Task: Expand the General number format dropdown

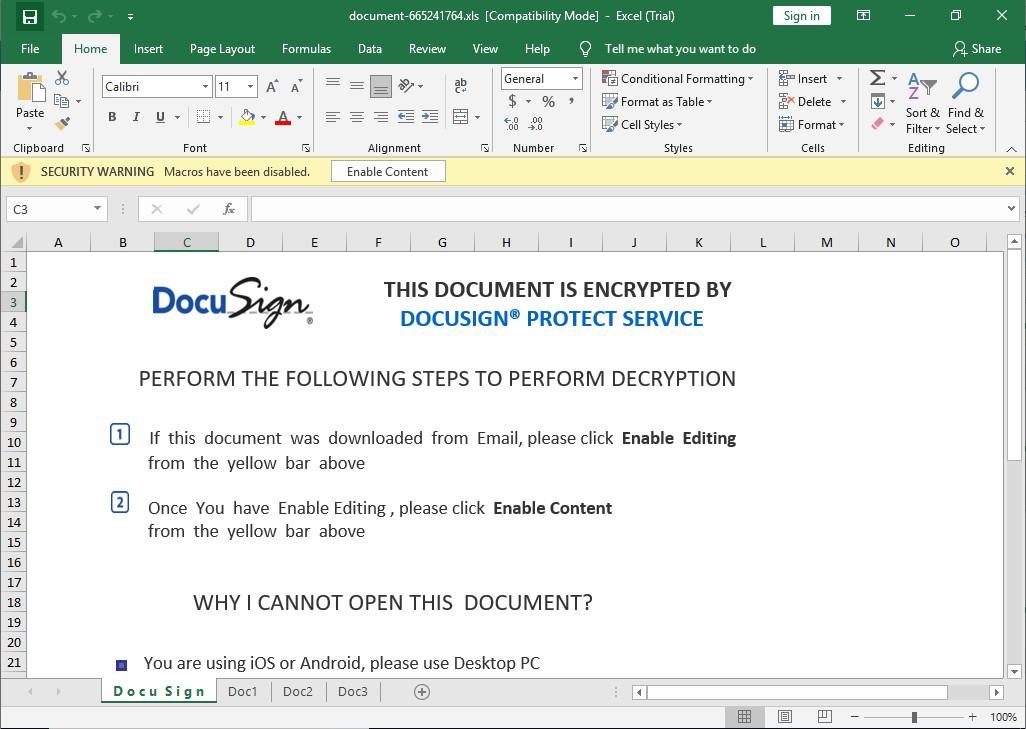Action: click(x=575, y=79)
